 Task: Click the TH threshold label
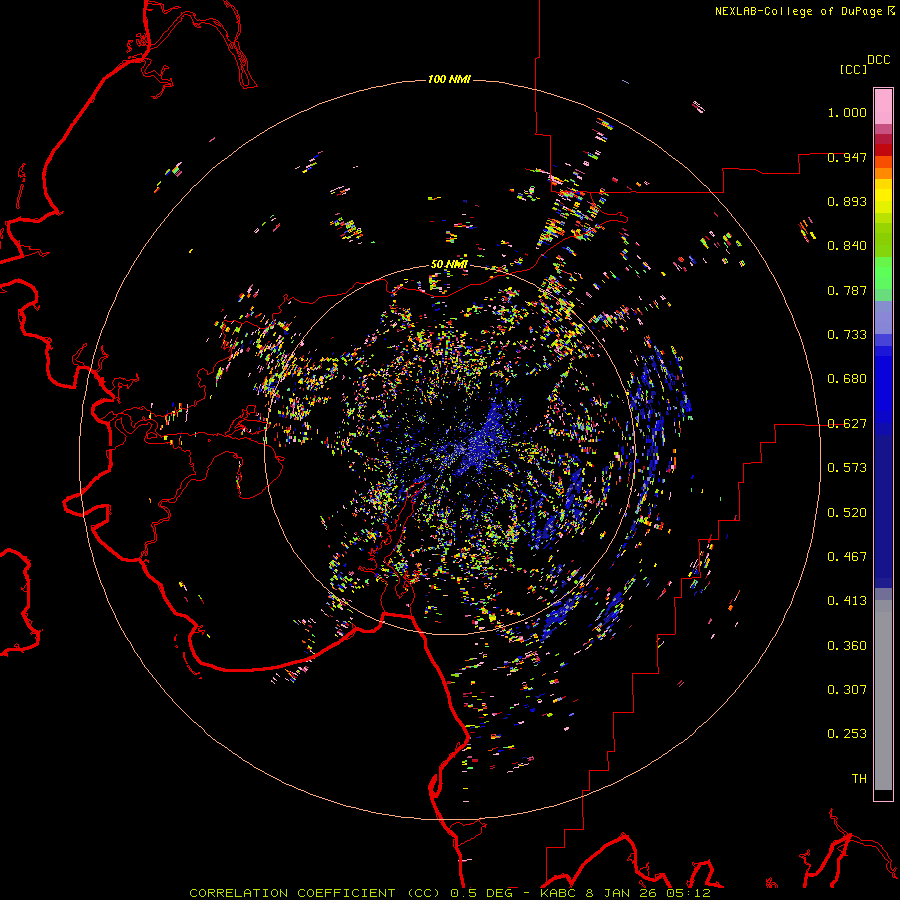tap(859, 779)
